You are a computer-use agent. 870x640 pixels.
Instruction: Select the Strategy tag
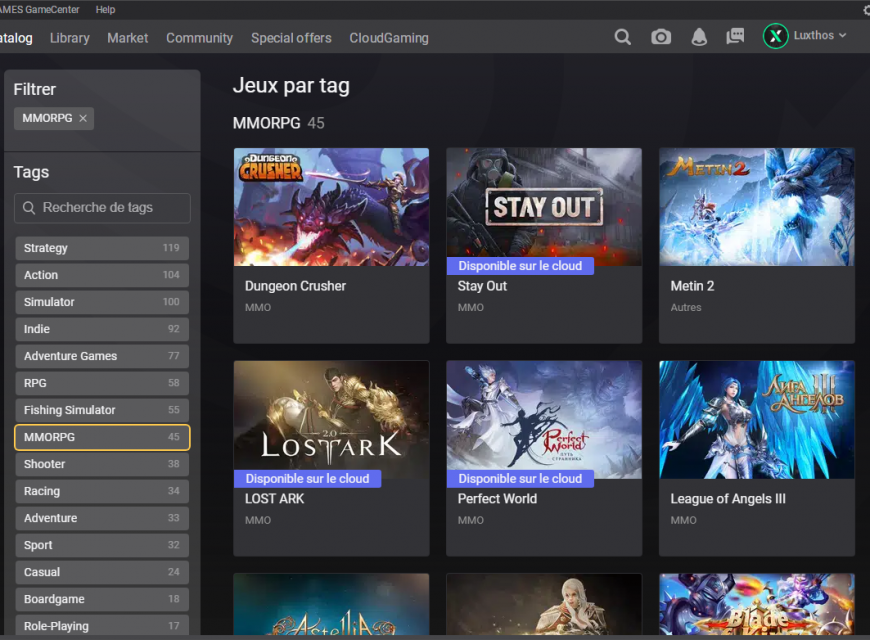102,248
